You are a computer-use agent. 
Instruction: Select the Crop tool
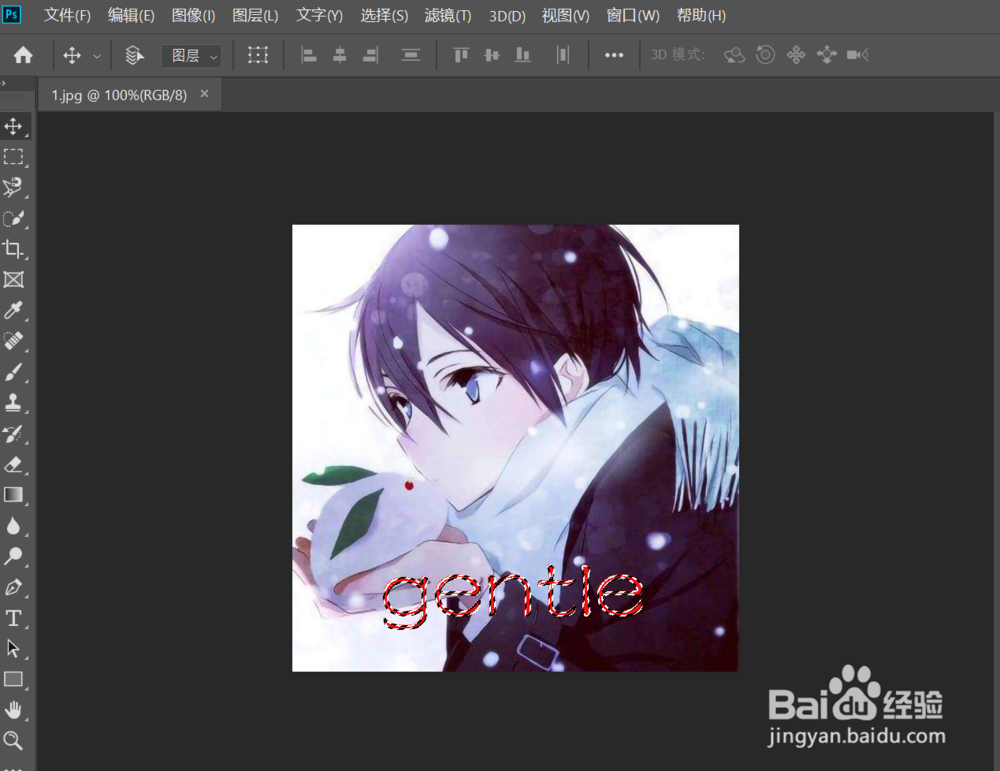[13, 249]
